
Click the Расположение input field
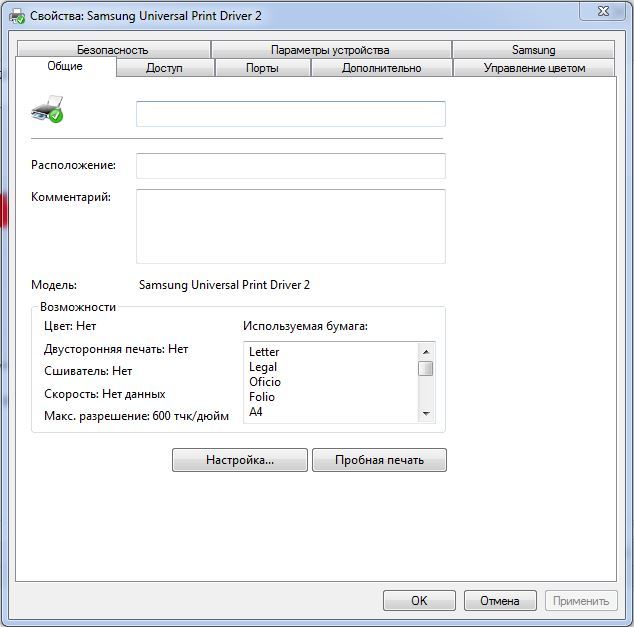(x=290, y=166)
